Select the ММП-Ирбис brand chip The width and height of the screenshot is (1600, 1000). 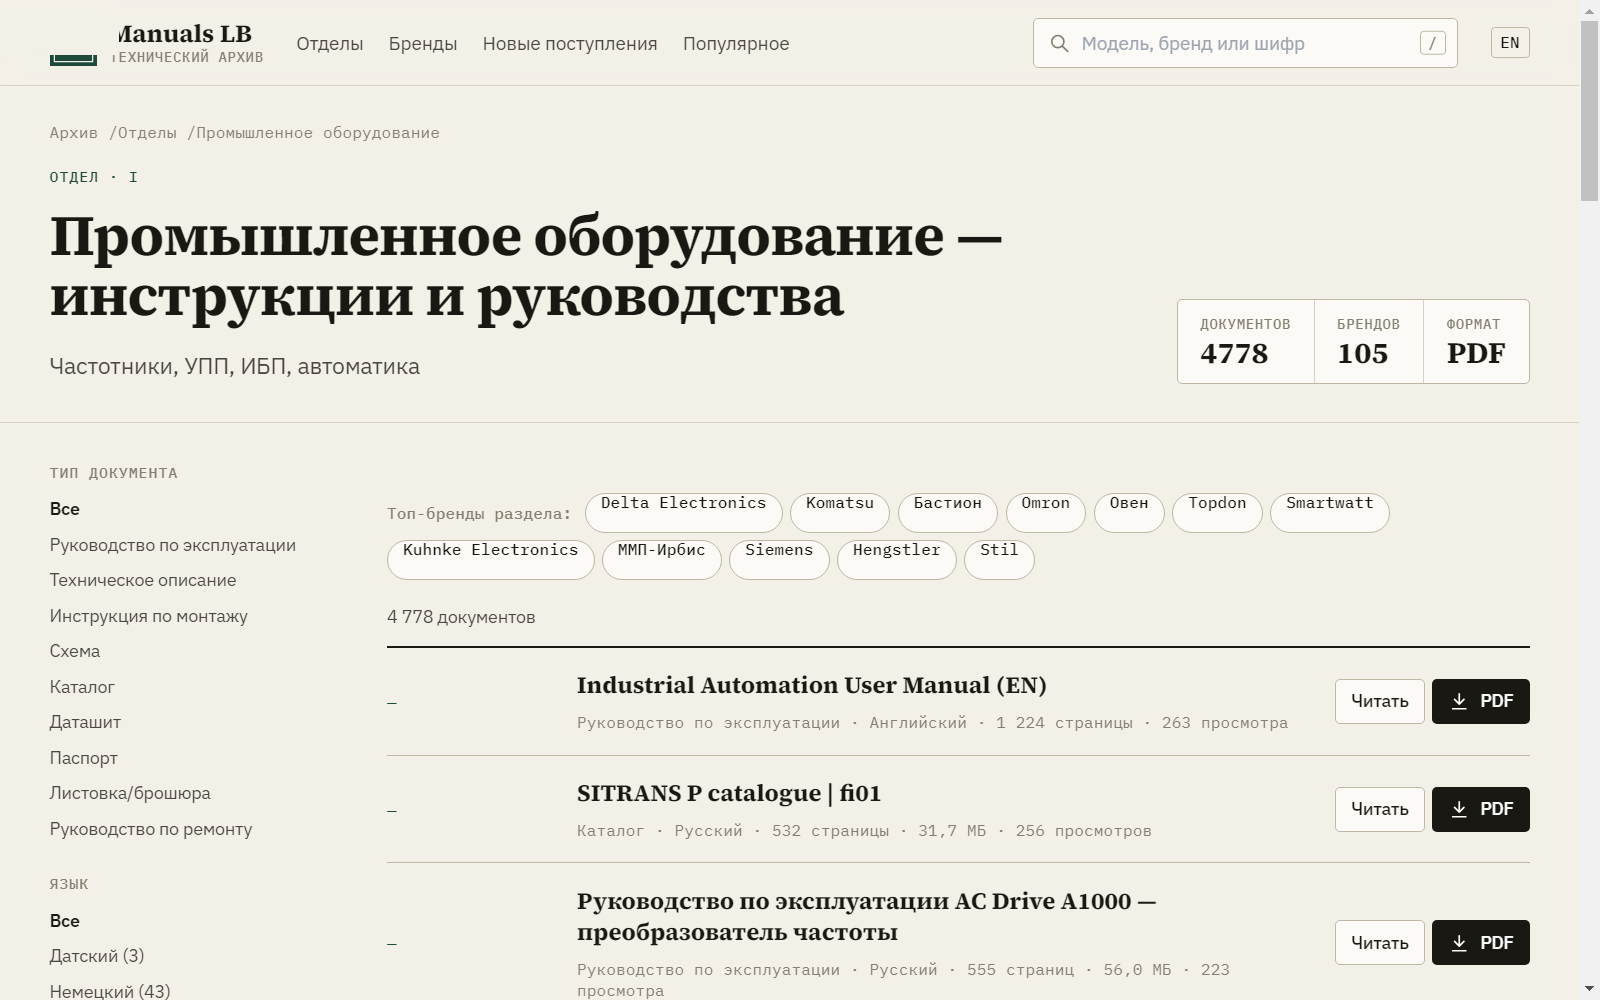pos(662,560)
